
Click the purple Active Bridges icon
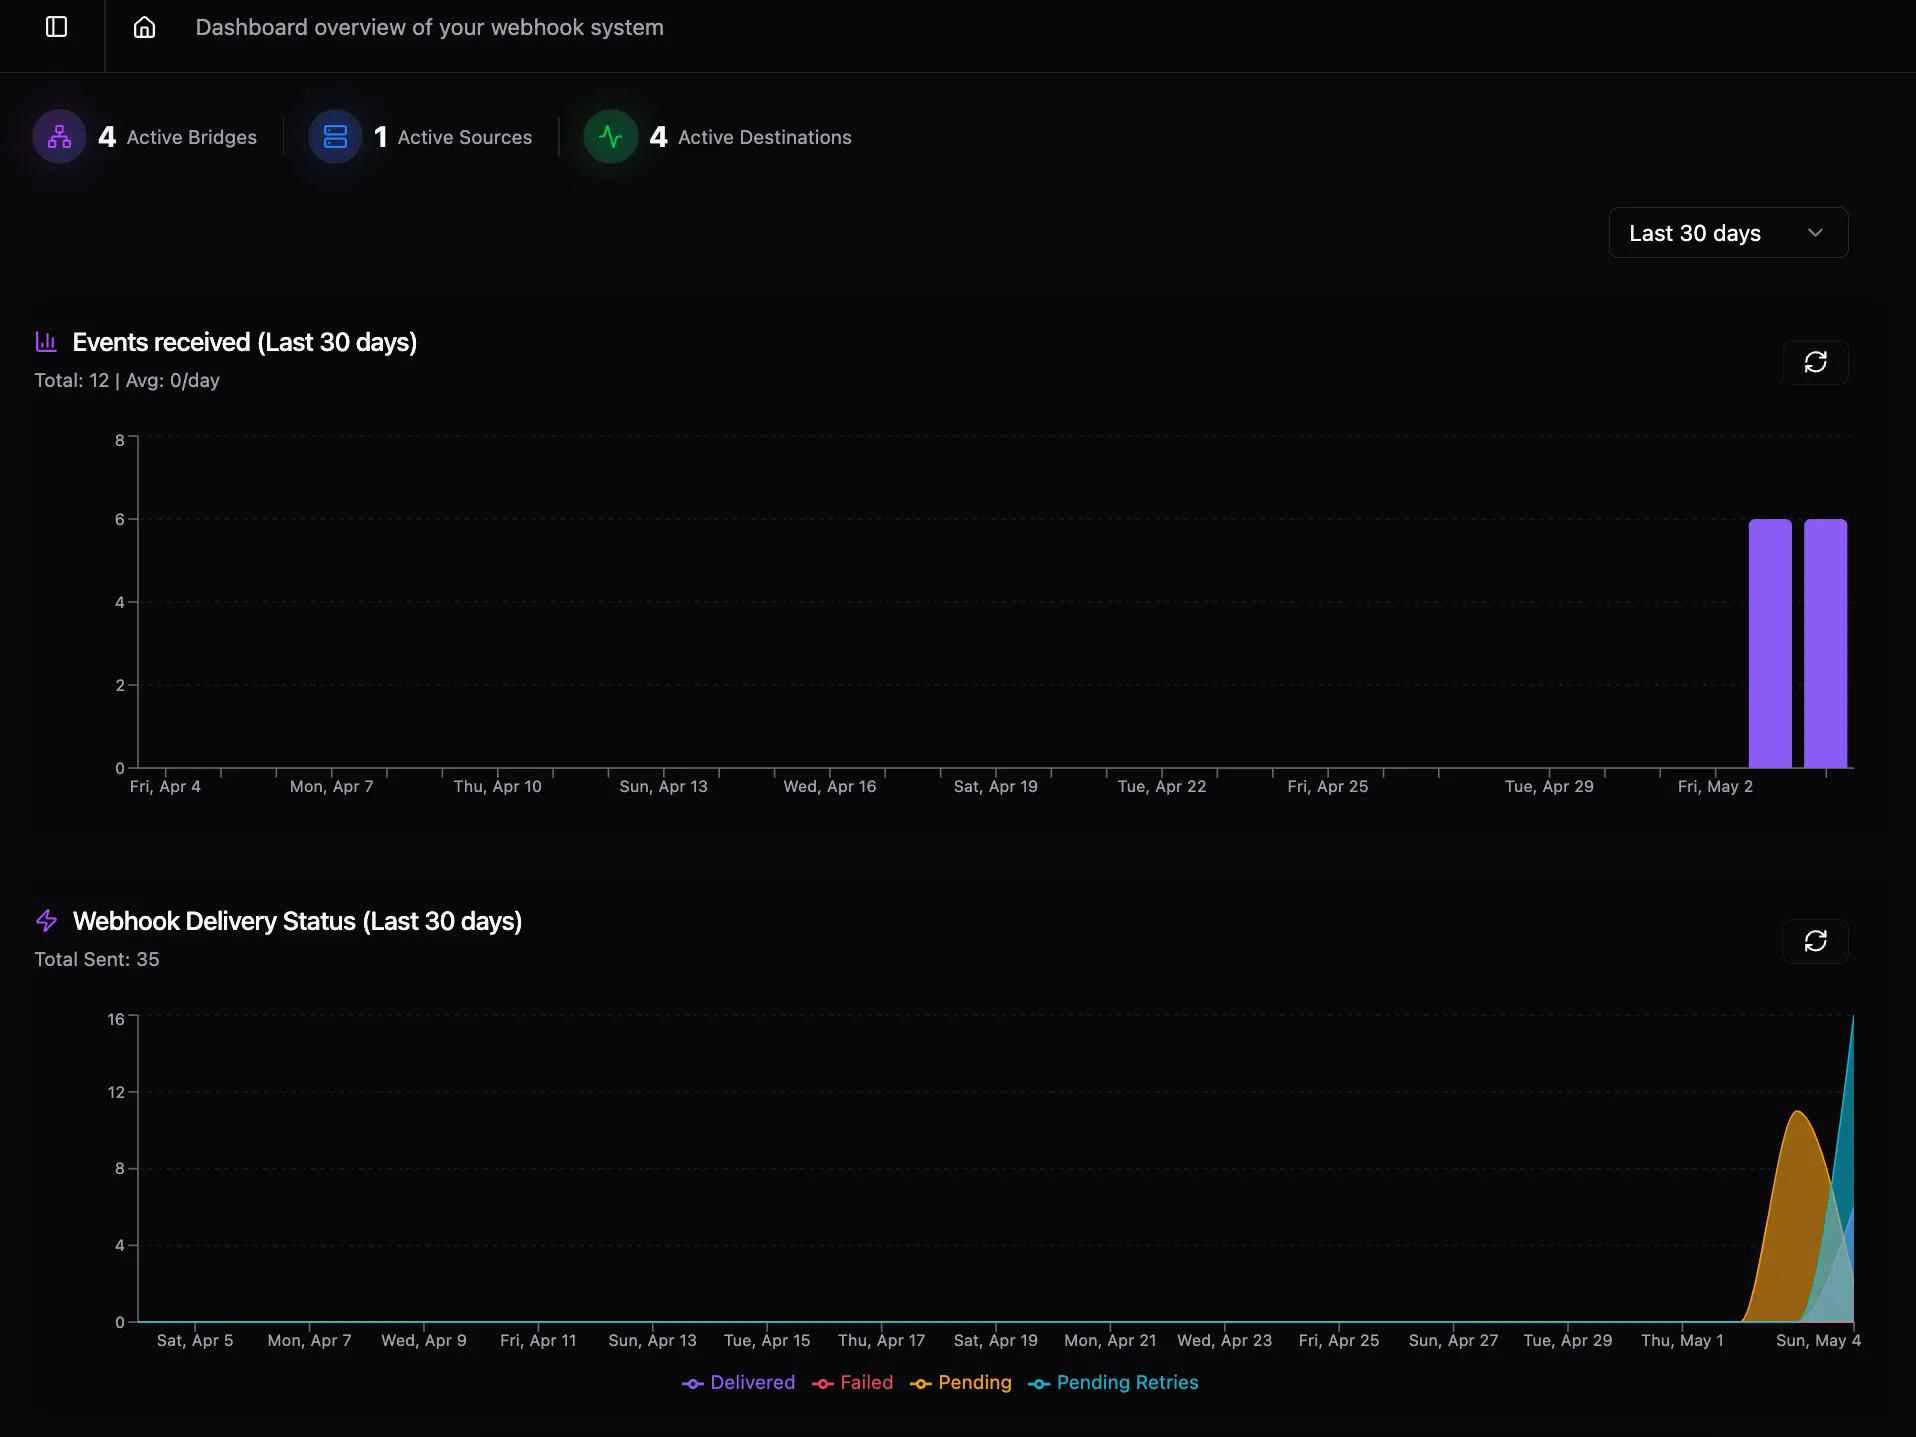[x=60, y=137]
